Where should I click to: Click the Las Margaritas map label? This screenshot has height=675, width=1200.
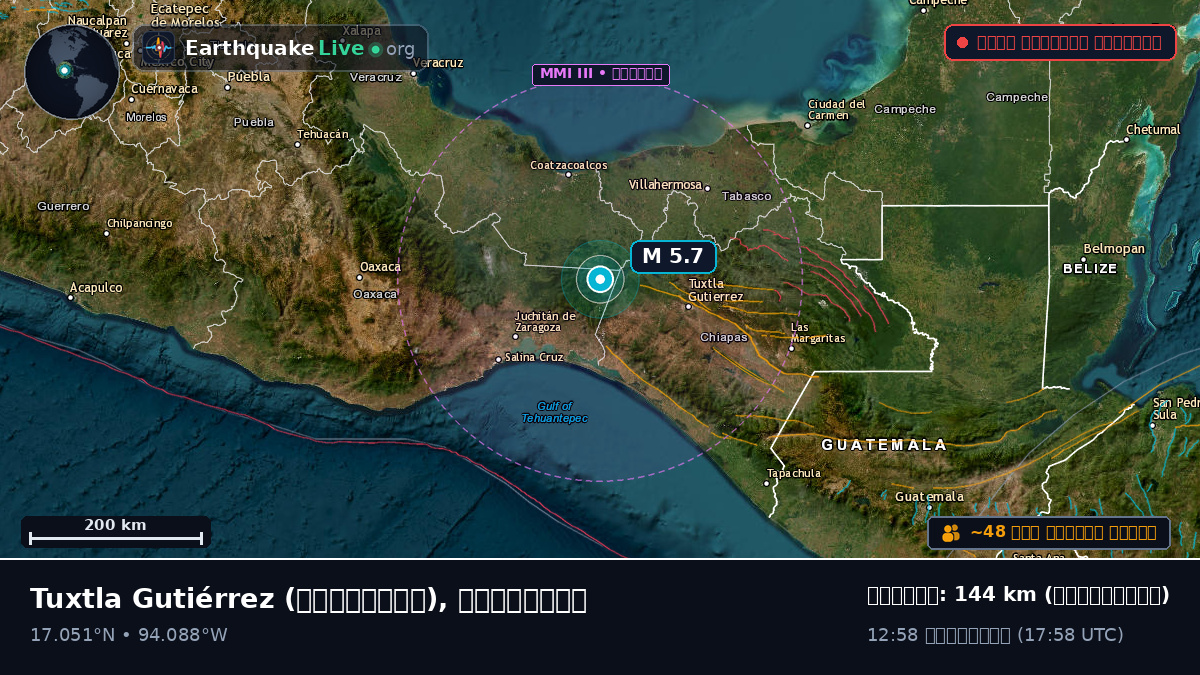pyautogui.click(x=818, y=333)
